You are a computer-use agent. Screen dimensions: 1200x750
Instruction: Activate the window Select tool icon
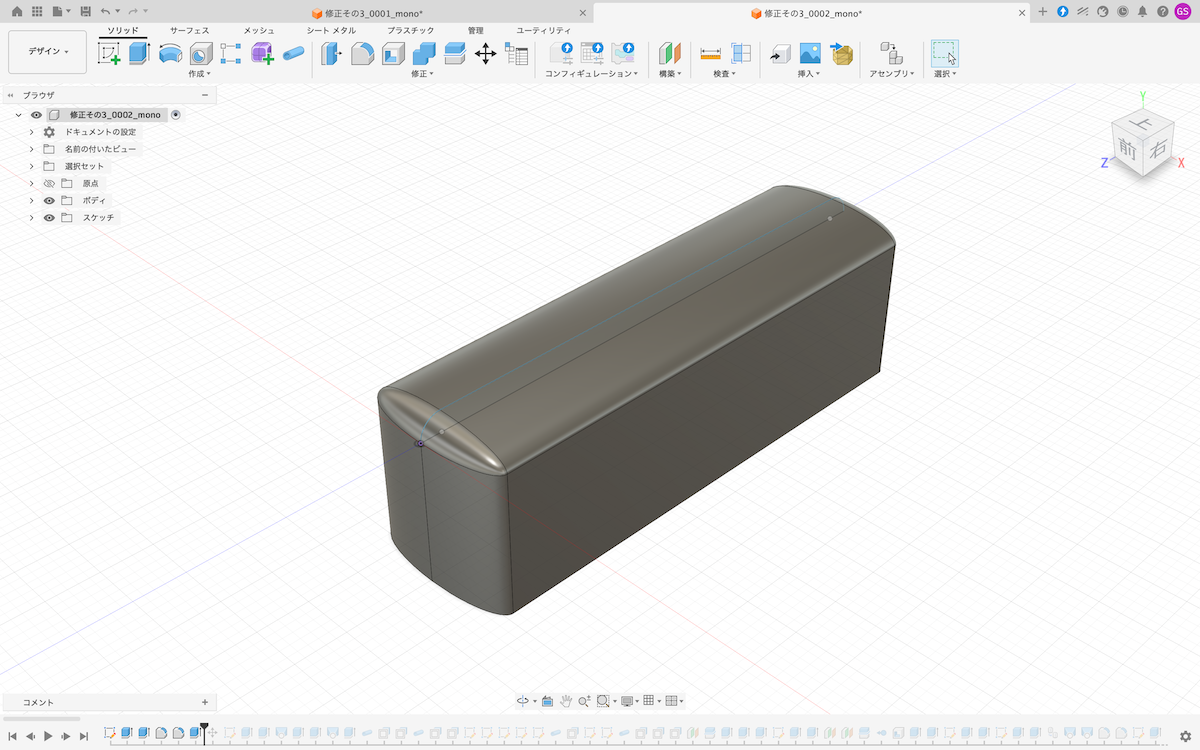[x=945, y=54]
